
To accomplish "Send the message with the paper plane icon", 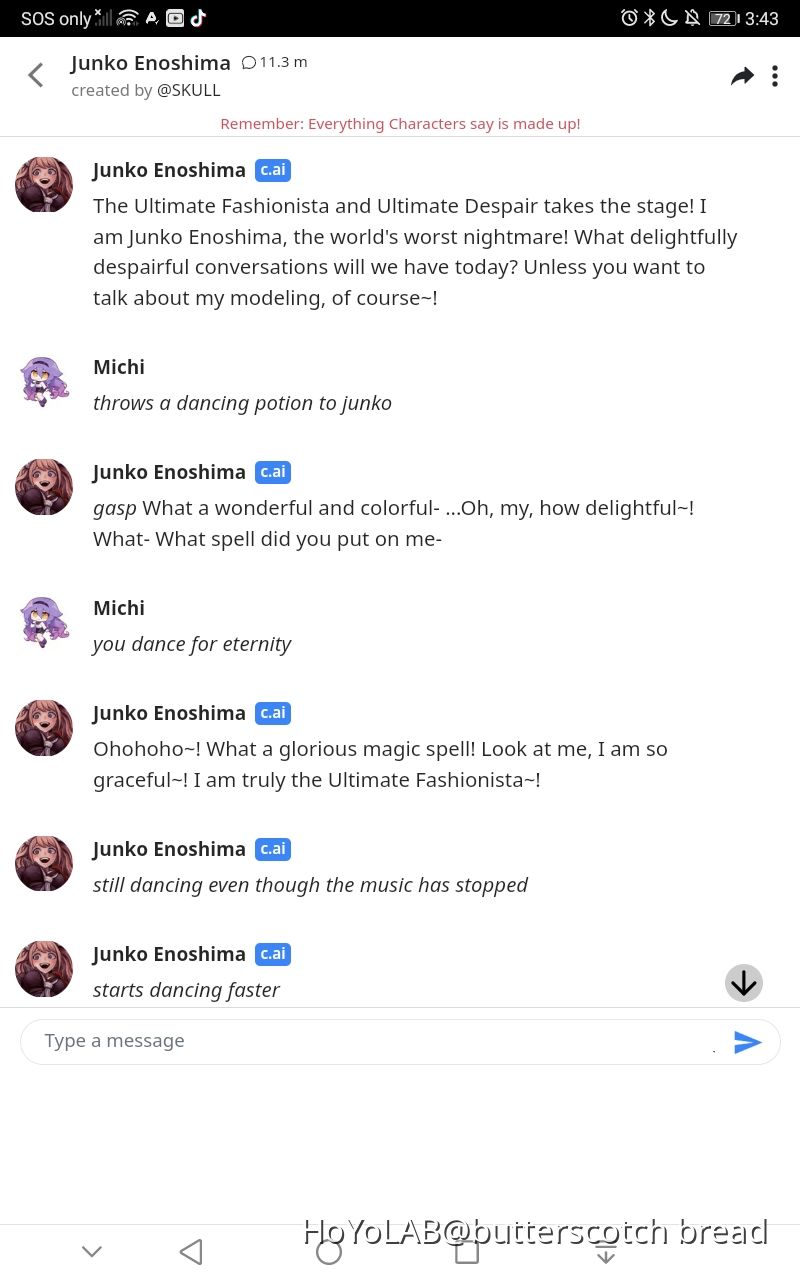I will pyautogui.click(x=748, y=1043).
